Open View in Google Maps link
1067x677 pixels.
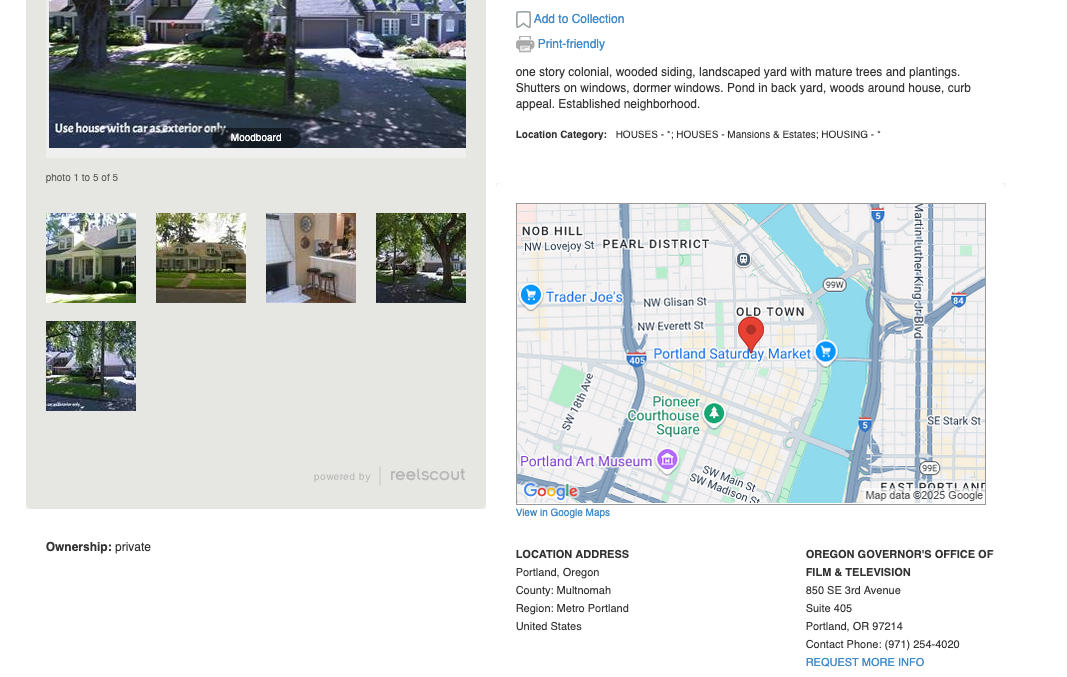(562, 513)
